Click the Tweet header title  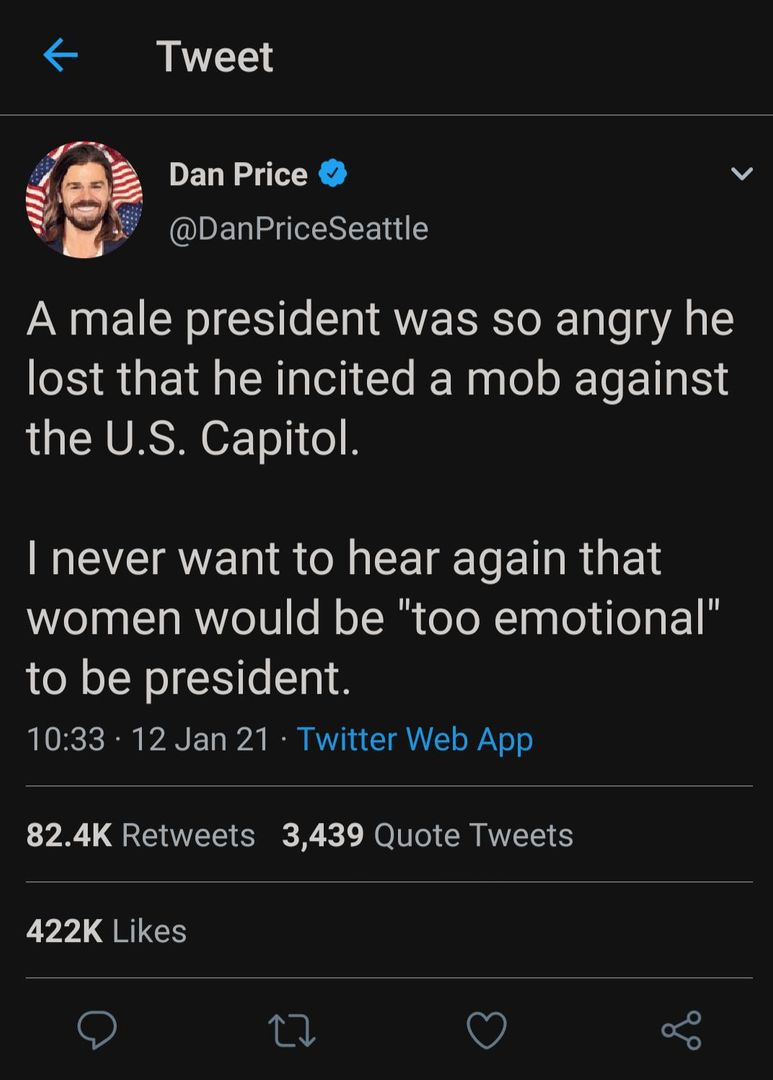215,57
